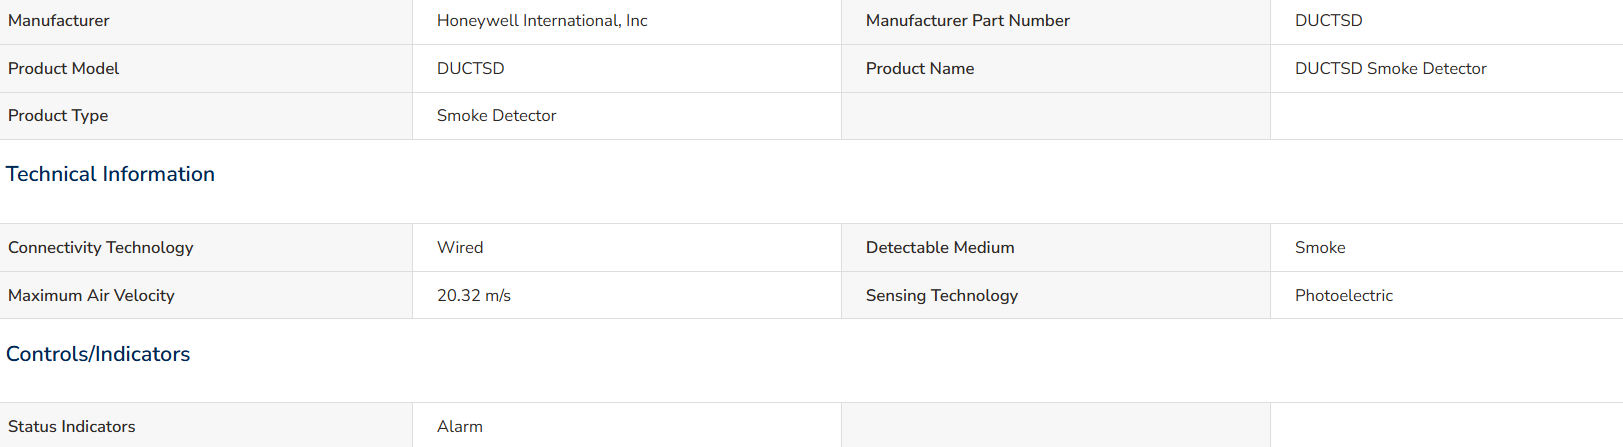Viewport: 1623px width, 447px height.
Task: Click Maximum Air Velocity label
Action: tap(91, 296)
